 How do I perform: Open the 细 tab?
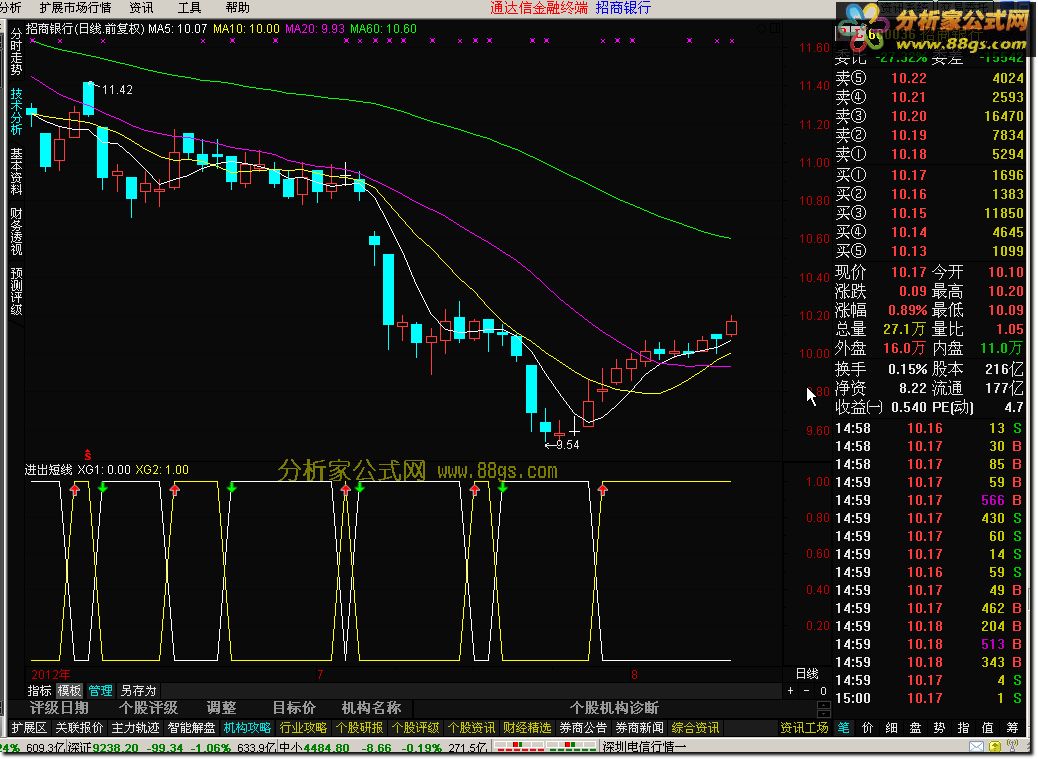[892, 728]
